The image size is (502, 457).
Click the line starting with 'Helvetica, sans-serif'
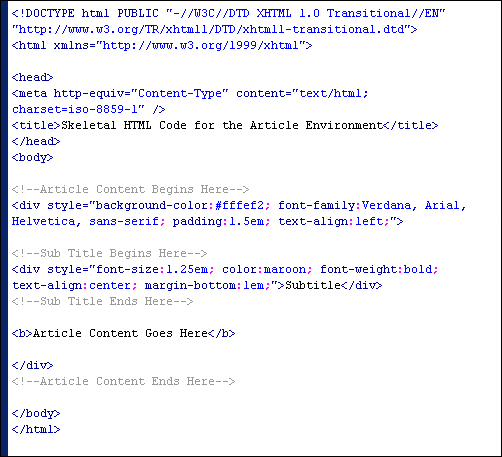tap(207, 221)
